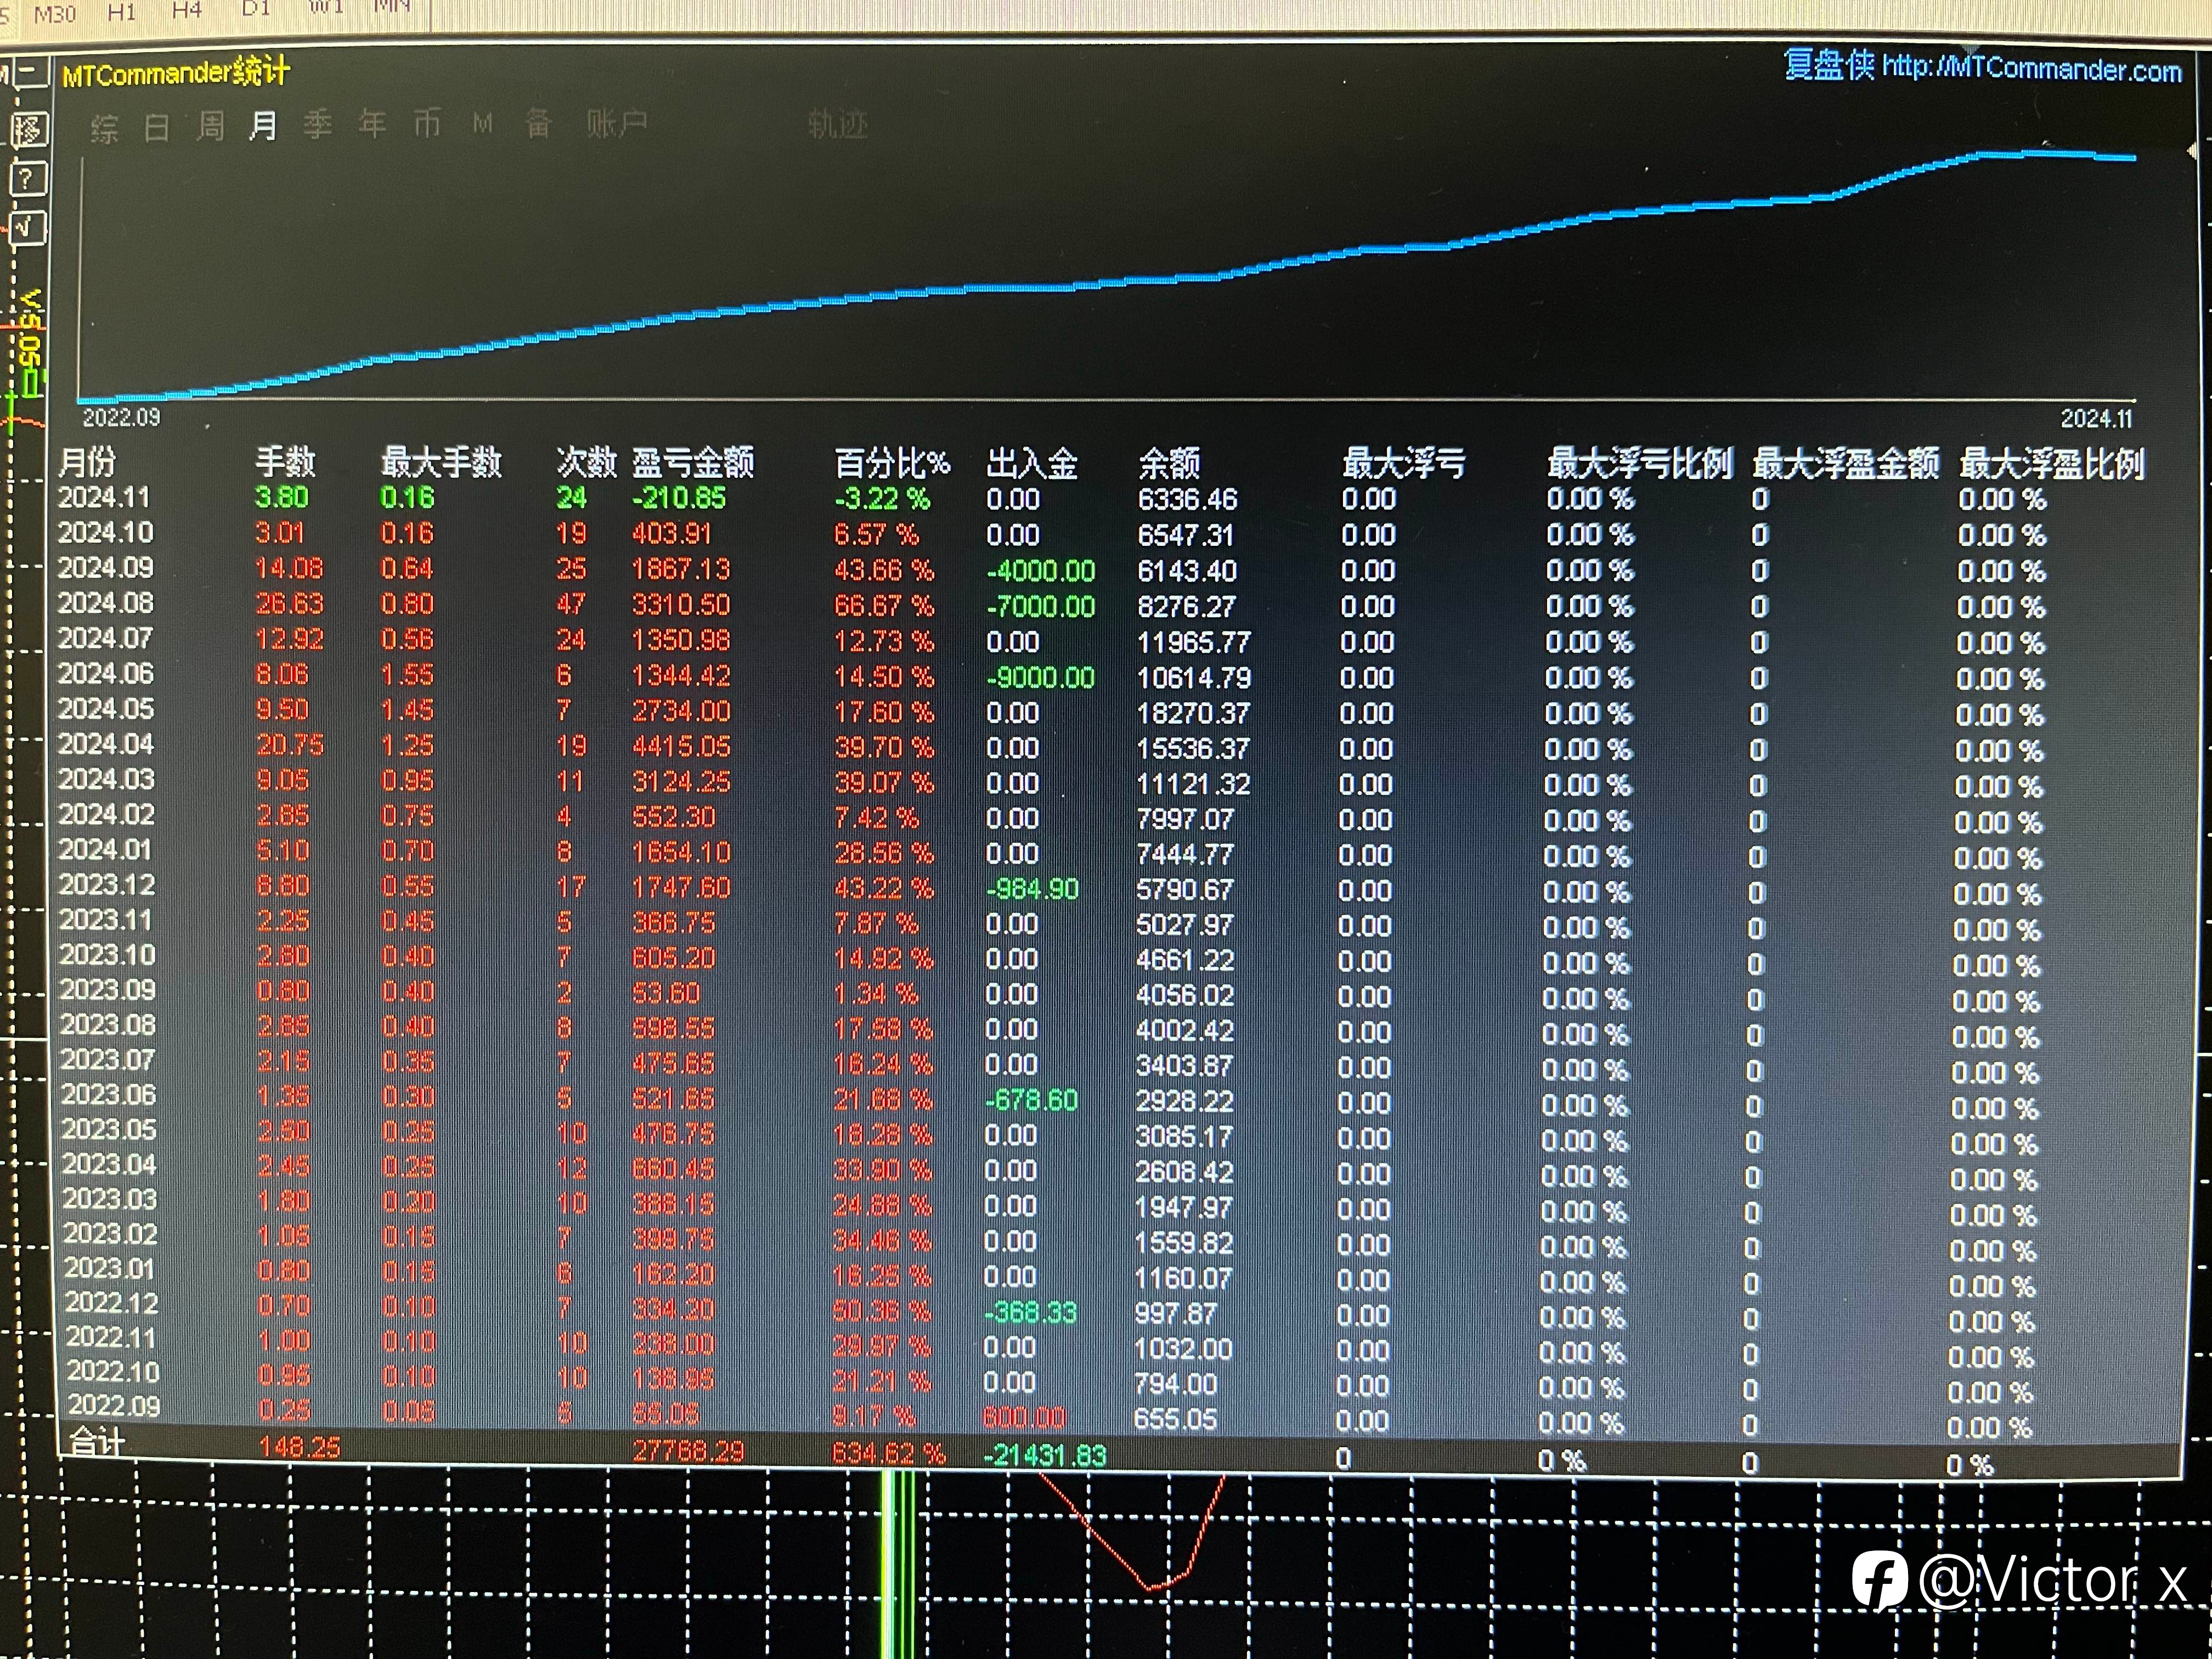
Task: Click the 最大浮亏比例 column header
Action: pyautogui.click(x=1640, y=463)
